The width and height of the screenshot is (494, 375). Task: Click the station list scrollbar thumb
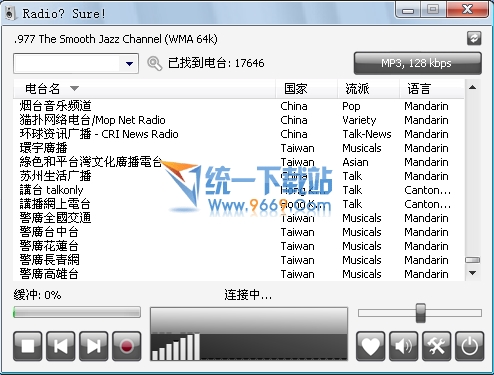click(472, 260)
